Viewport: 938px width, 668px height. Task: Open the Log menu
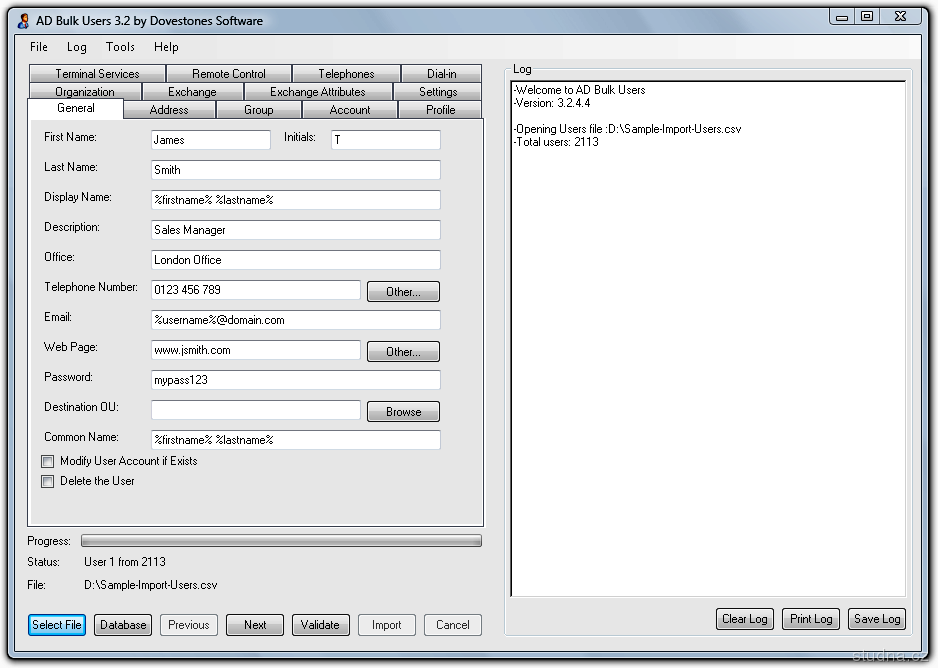[77, 47]
